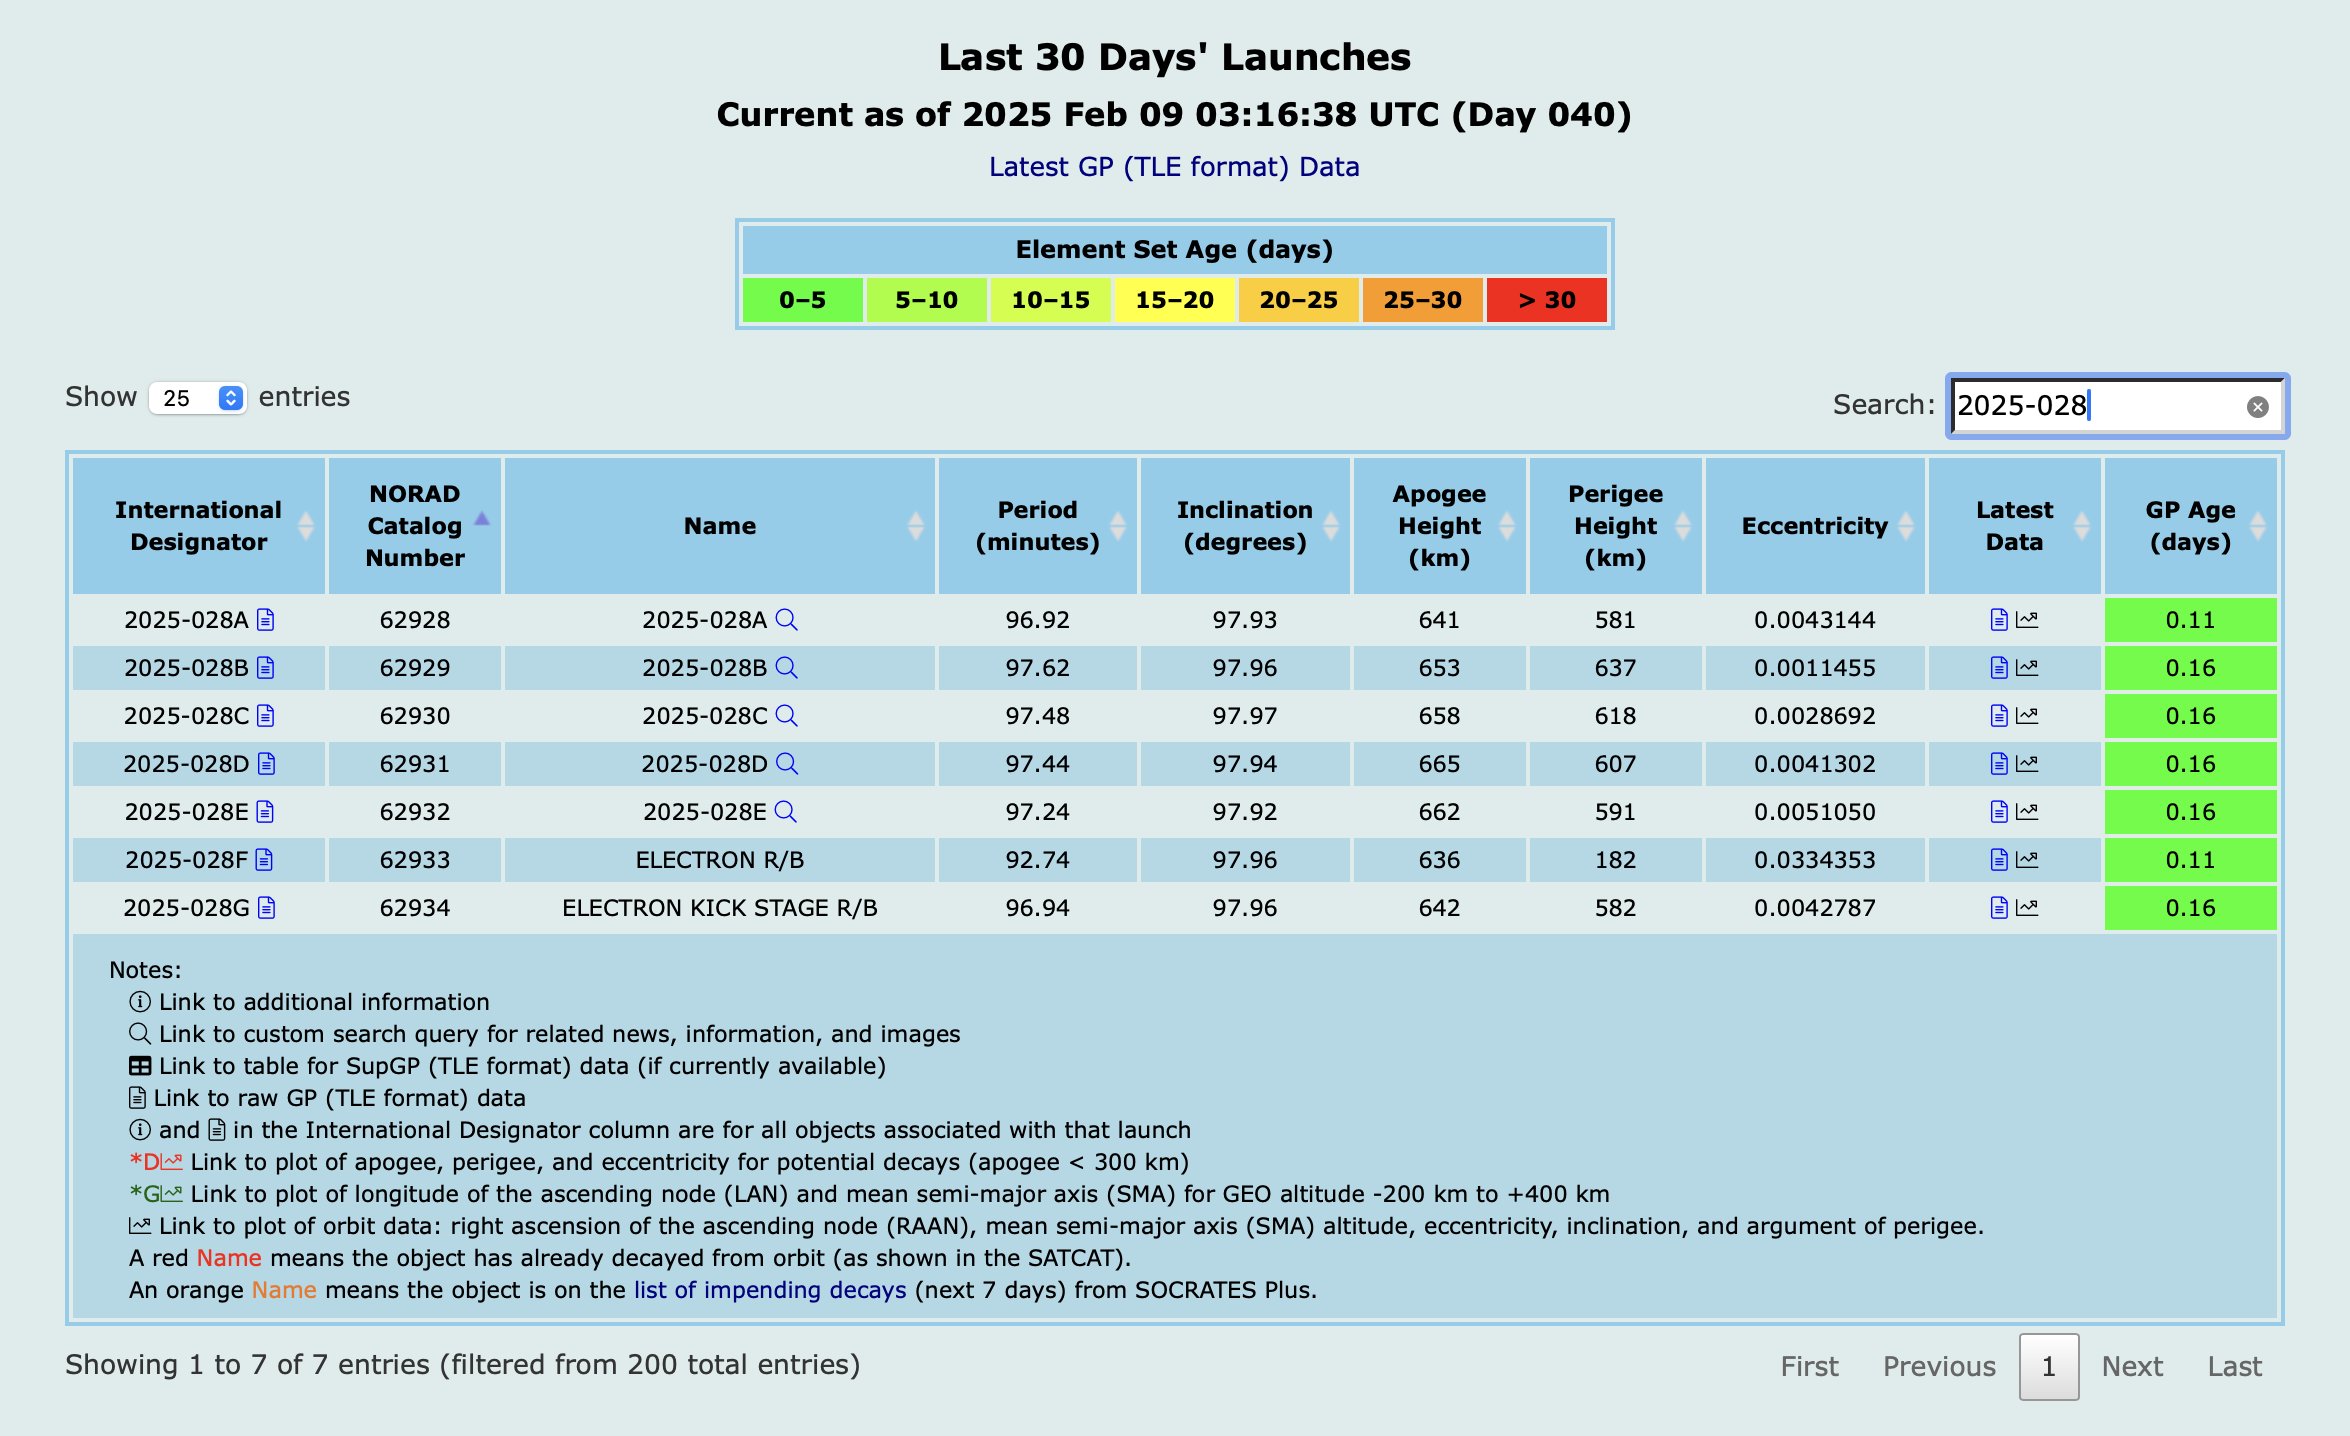Screen dimensions: 2350x1436
Task: Open Latest Data TLE document icon for 62931
Action: coord(1999,764)
